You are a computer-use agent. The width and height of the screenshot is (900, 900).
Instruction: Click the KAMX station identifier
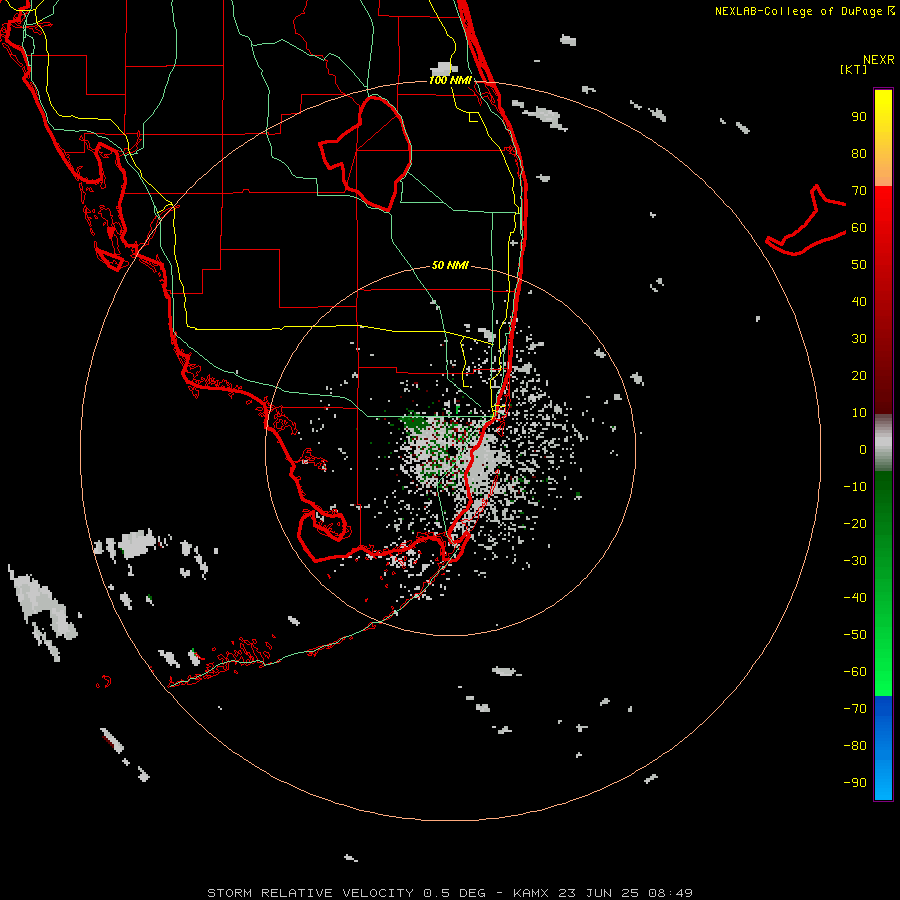pyautogui.click(x=531, y=893)
